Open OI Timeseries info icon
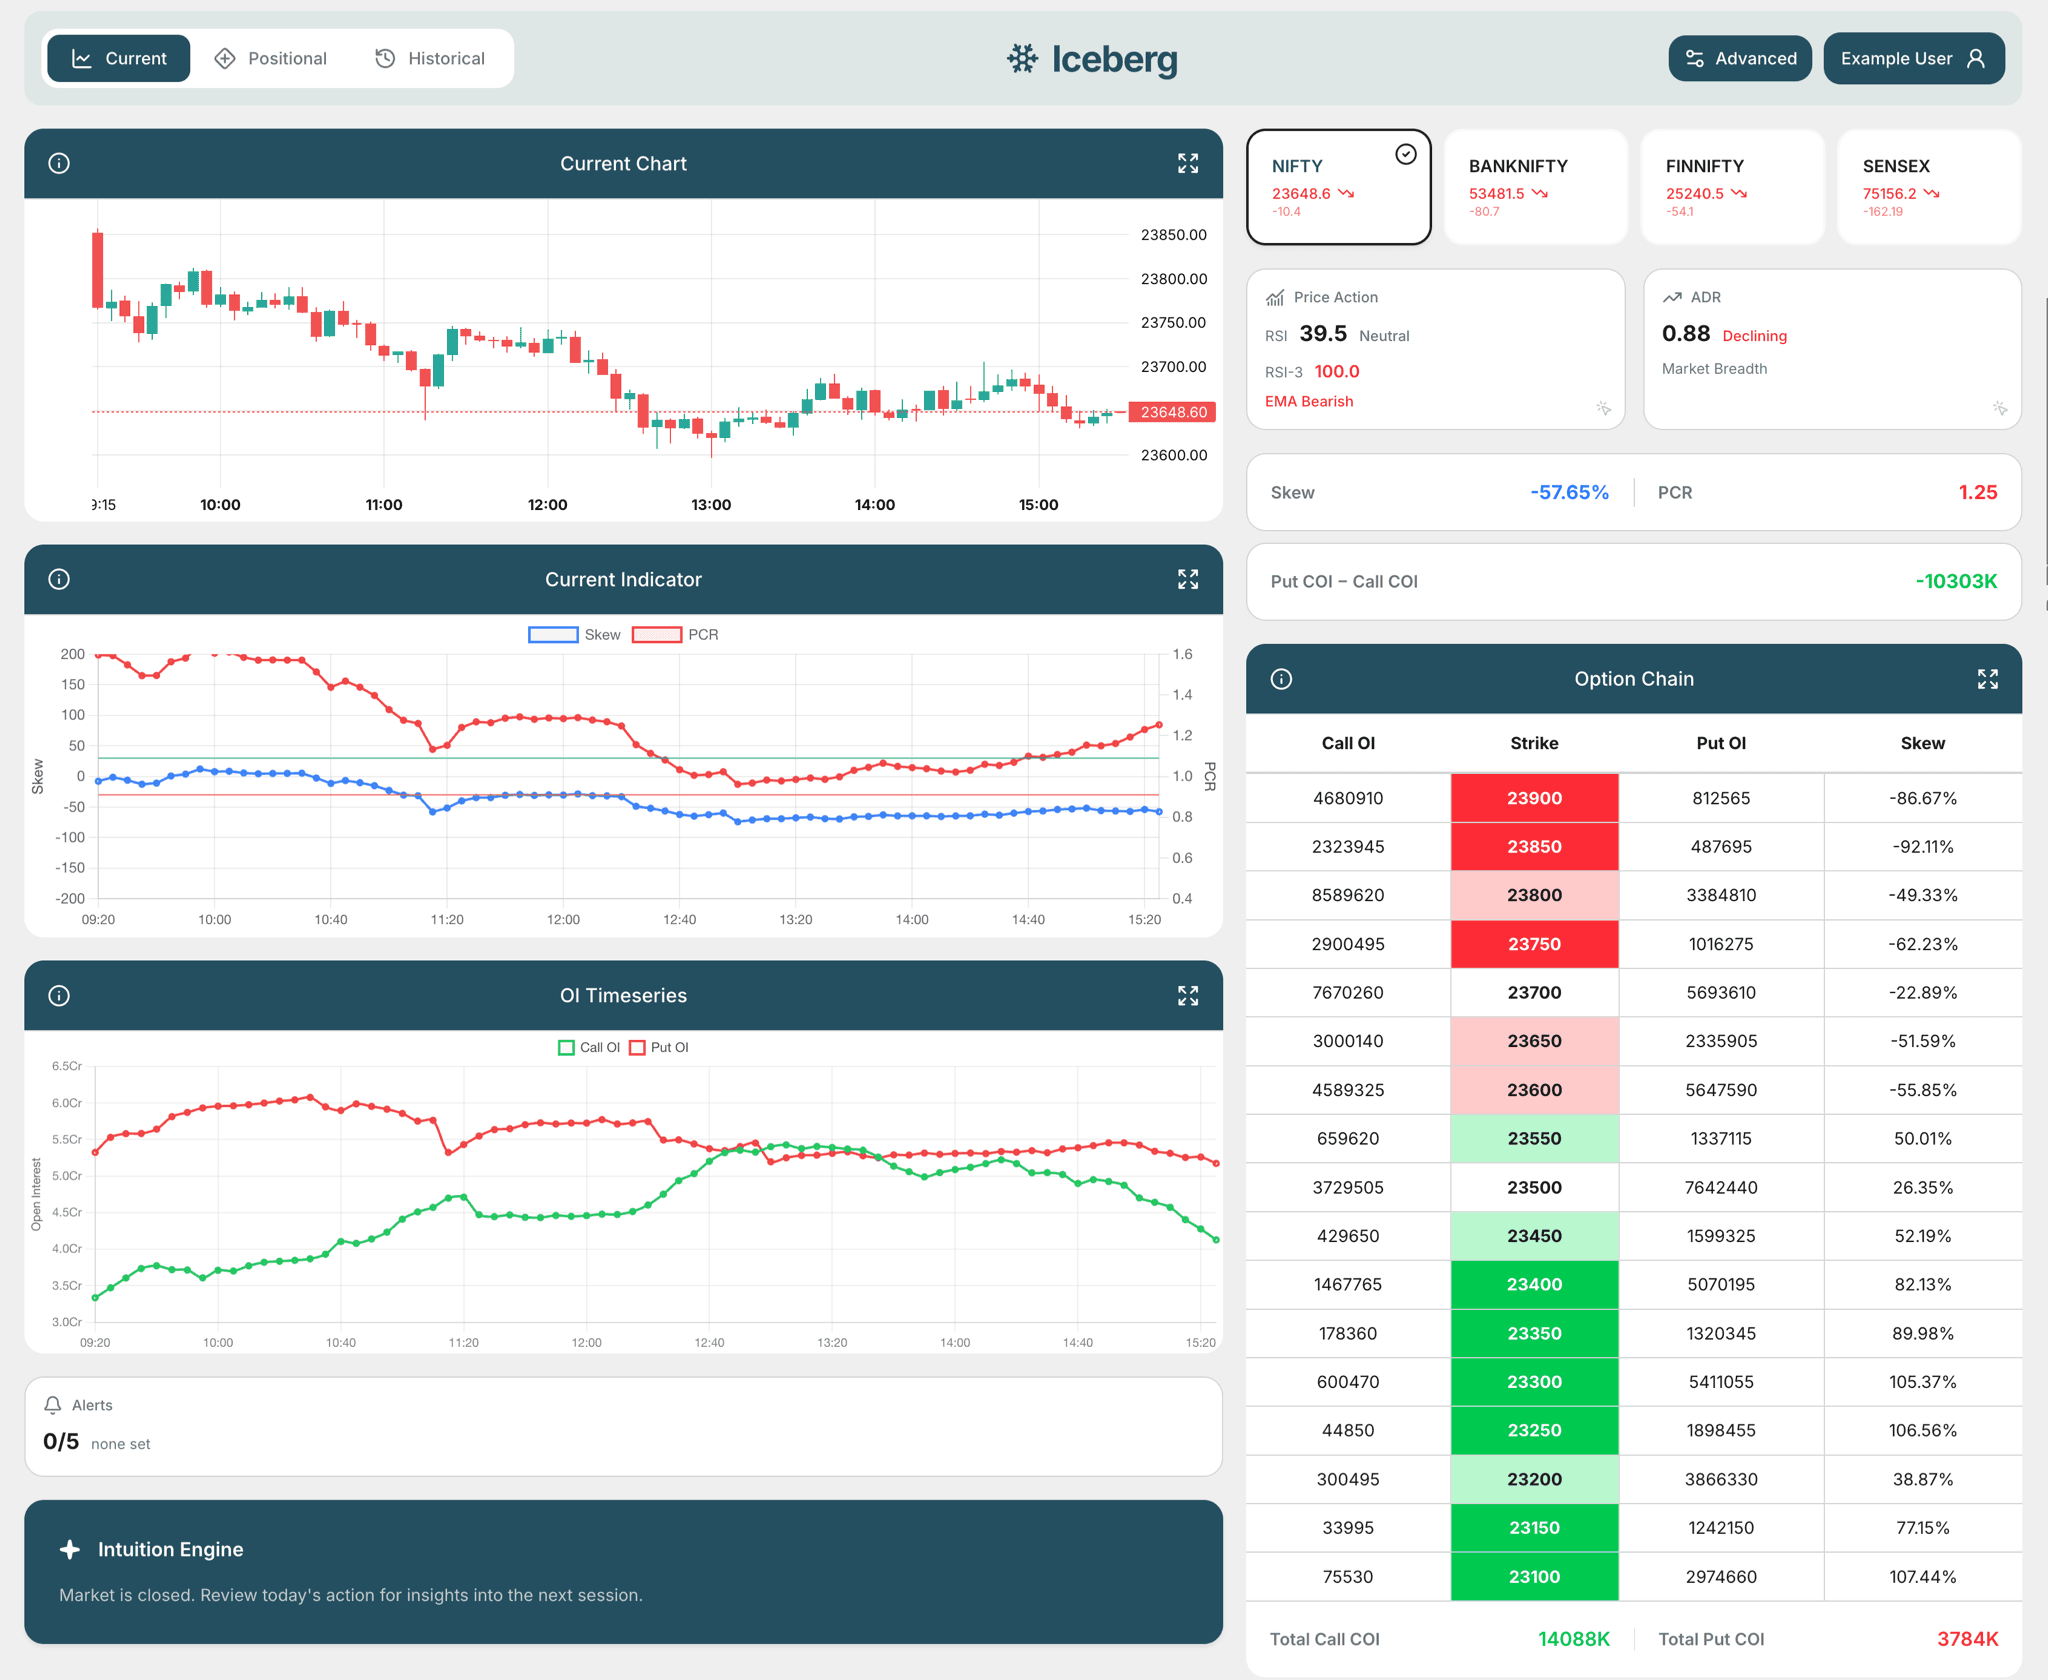The height and width of the screenshot is (1680, 2048). (x=59, y=995)
